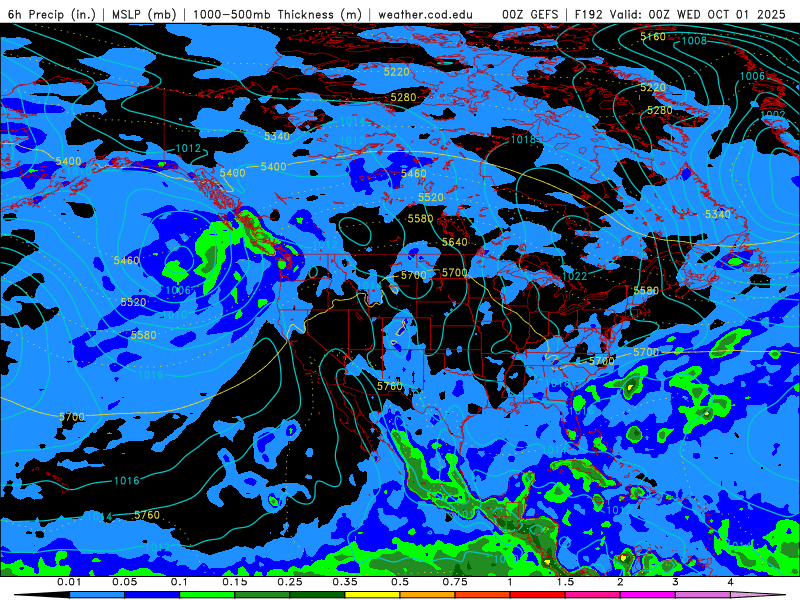Click the 0.35 legend value
This screenshot has height=600, width=800.
345,582
